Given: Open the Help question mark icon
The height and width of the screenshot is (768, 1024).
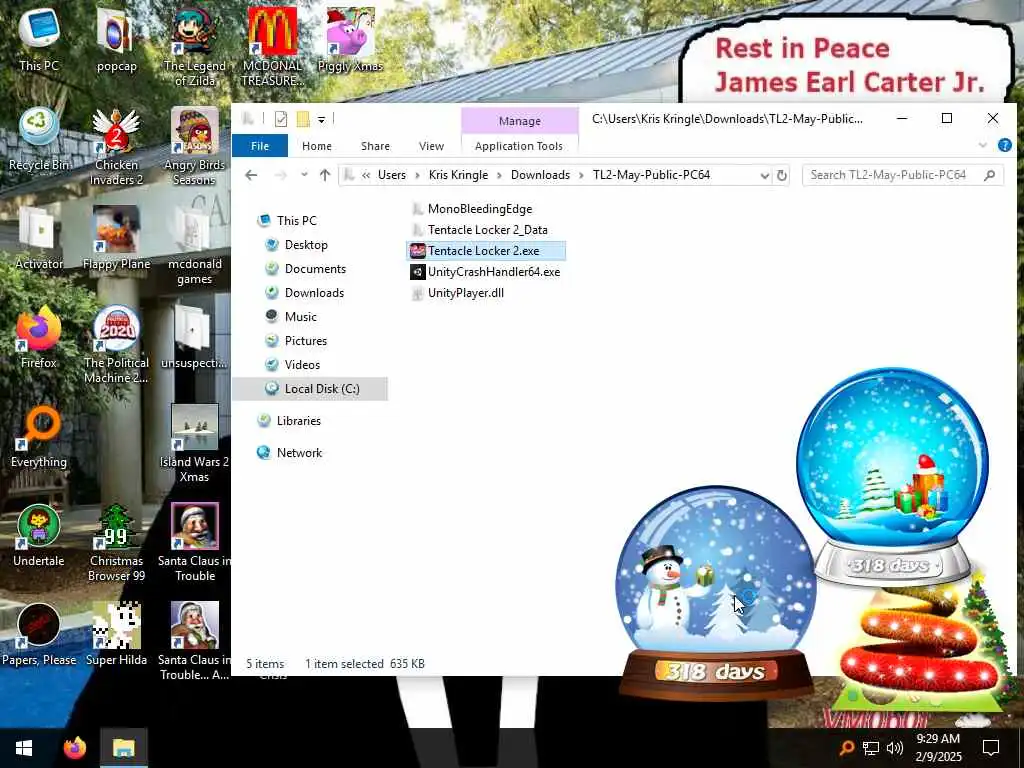Looking at the screenshot, I should 1004,146.
